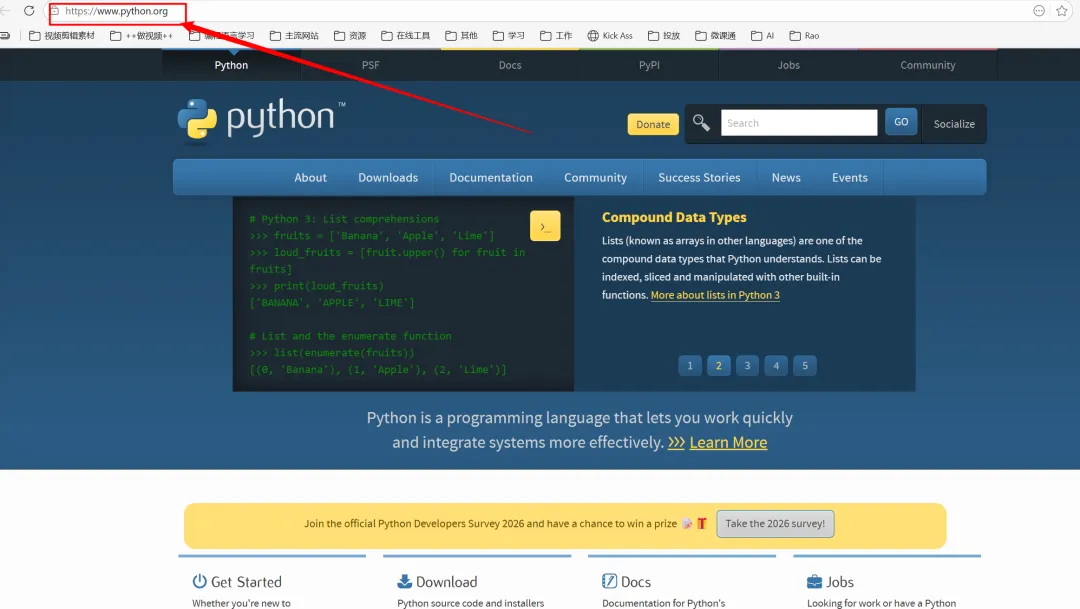Show slide 3 of code examples
Viewport: 1080px width, 609px height.
click(x=747, y=366)
